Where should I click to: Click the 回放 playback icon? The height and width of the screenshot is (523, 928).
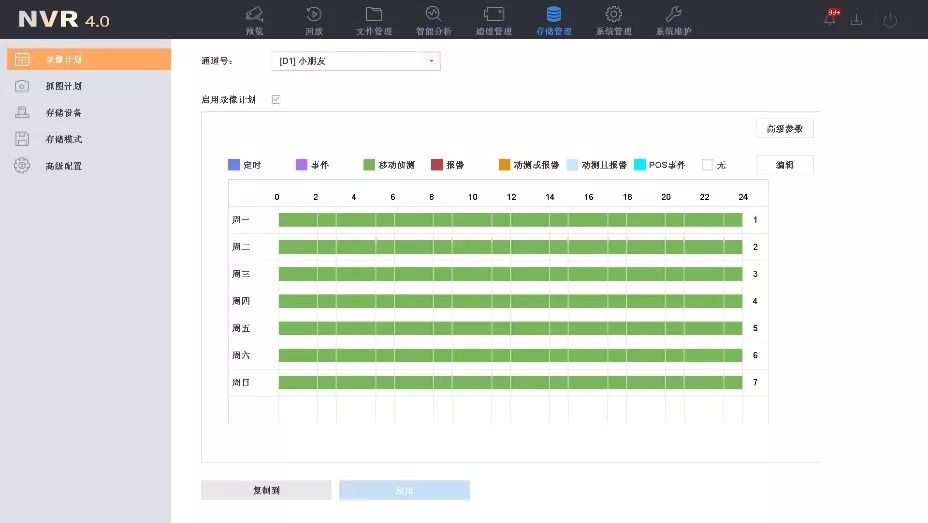[x=314, y=15]
